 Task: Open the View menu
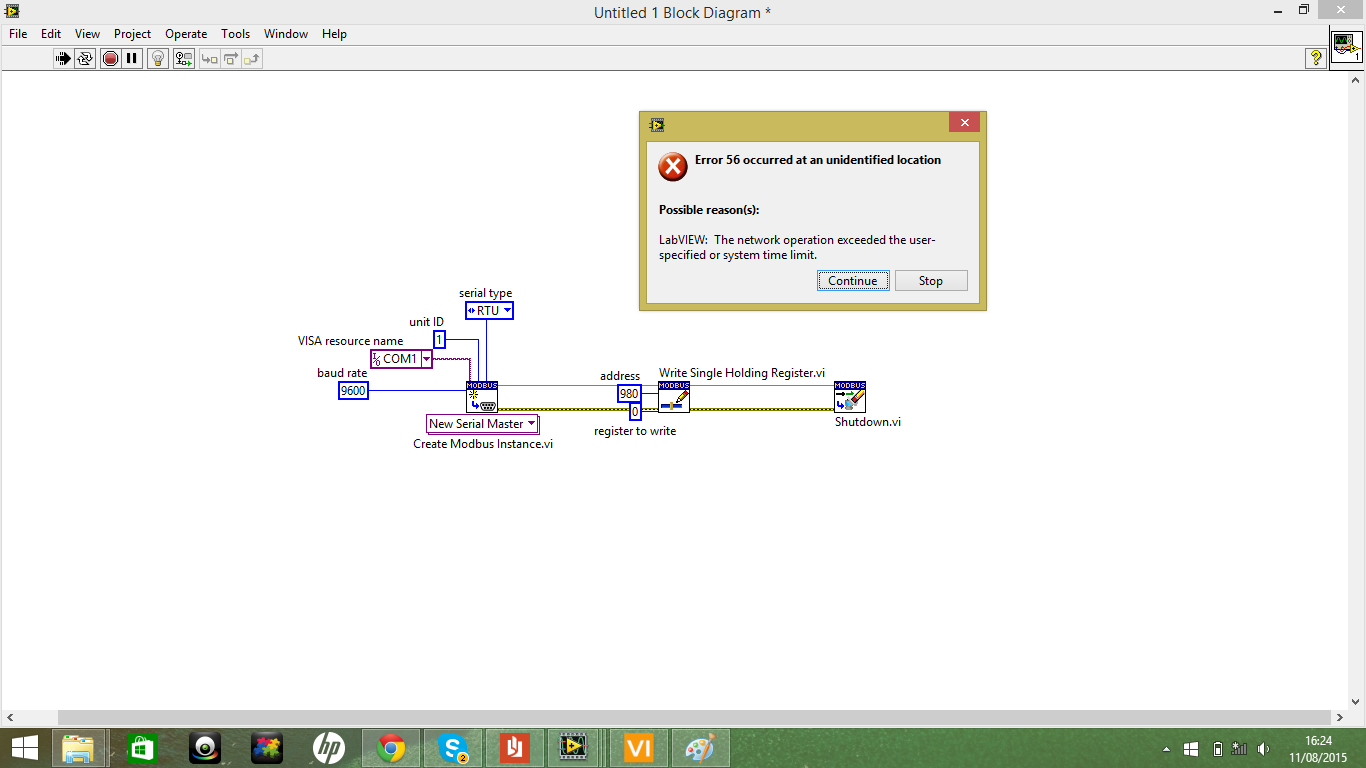click(x=87, y=34)
